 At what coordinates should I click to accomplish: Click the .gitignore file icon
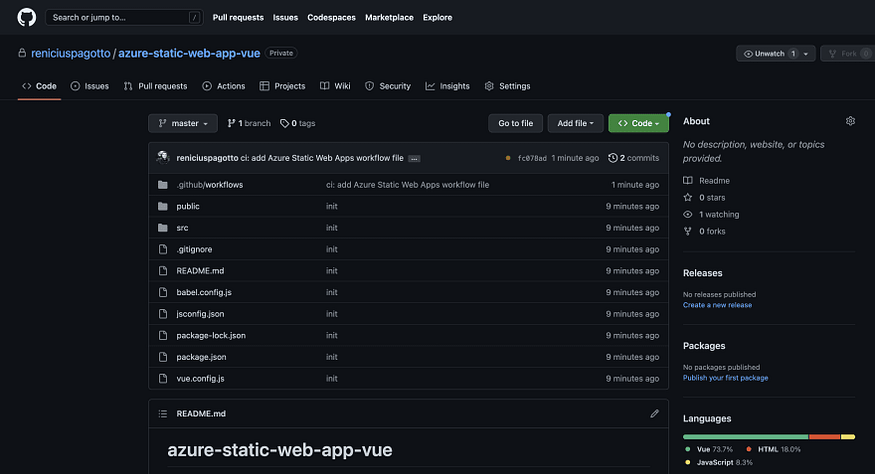(162, 249)
